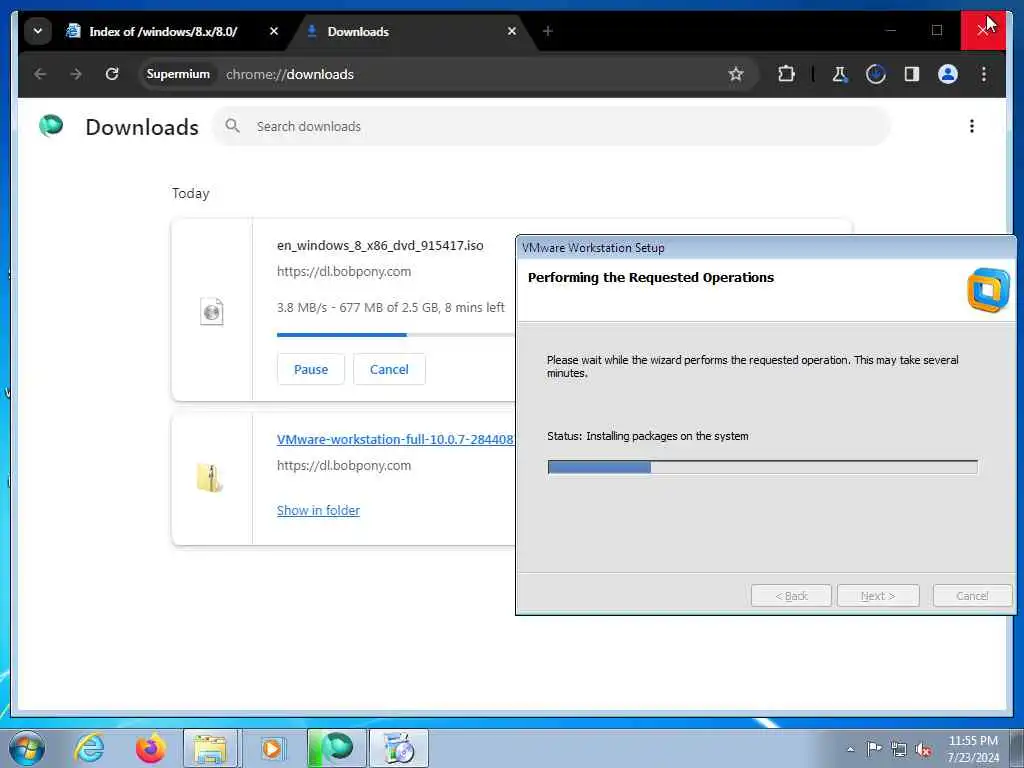Click the ISO download progress bar
1024x768 pixels.
click(x=396, y=335)
